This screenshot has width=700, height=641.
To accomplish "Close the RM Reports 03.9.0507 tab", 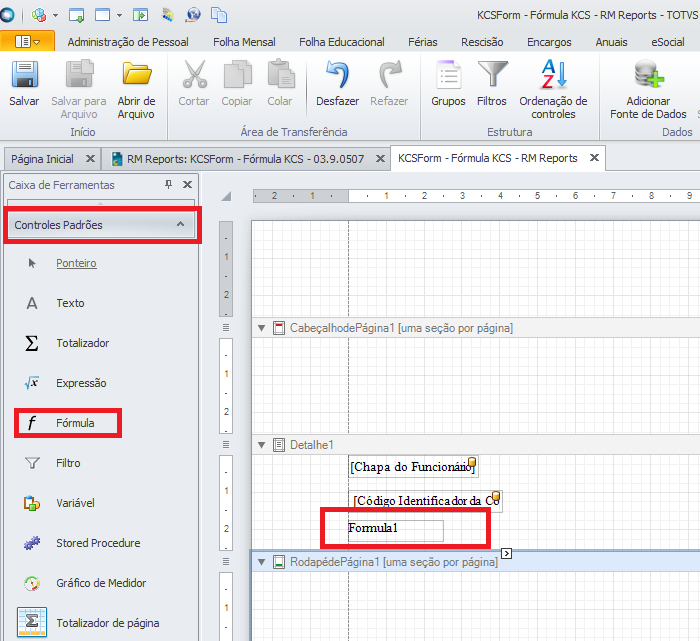I will 380,158.
